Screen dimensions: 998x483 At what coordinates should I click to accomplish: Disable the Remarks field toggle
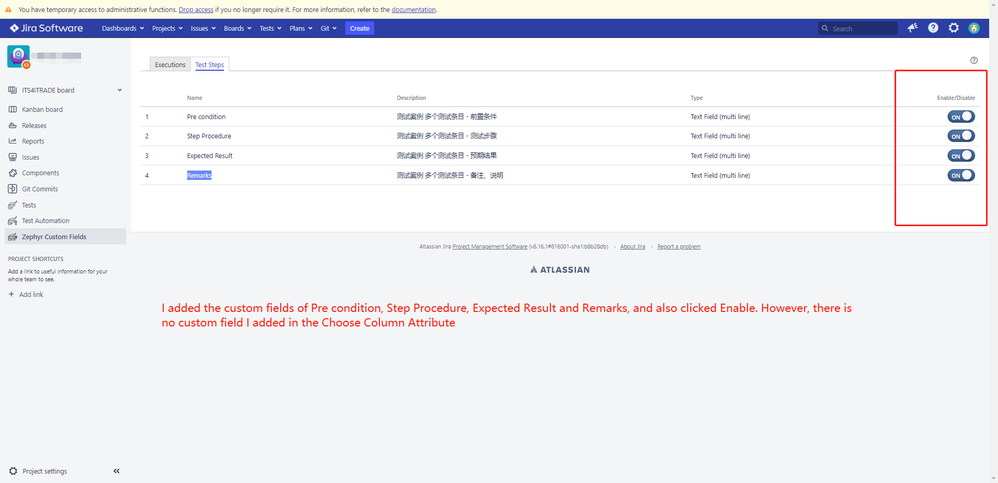[x=961, y=175]
